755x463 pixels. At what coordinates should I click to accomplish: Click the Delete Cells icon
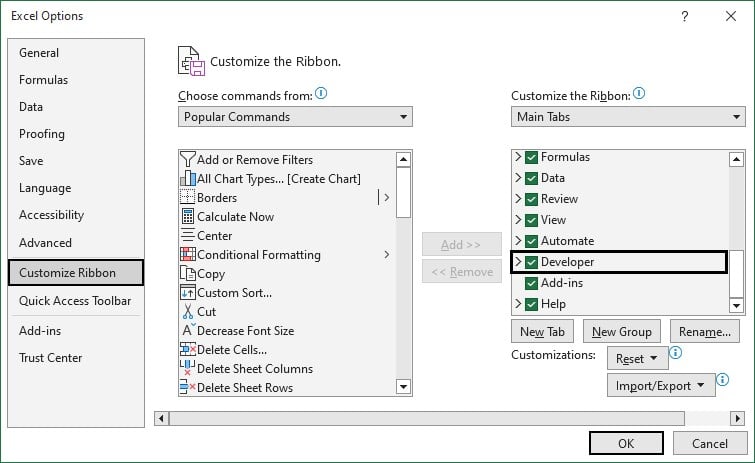[187, 349]
